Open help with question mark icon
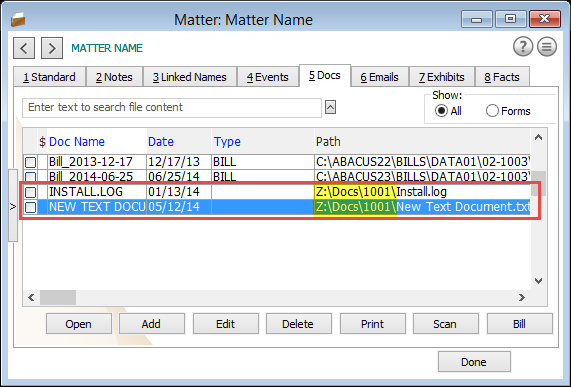Screen dimensions: 571x387 523,47
